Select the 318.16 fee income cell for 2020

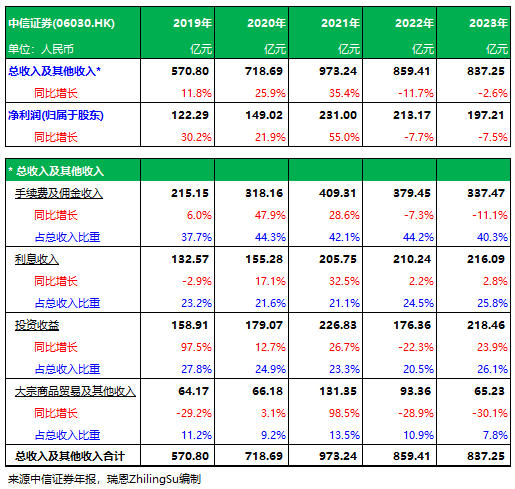[264, 193]
